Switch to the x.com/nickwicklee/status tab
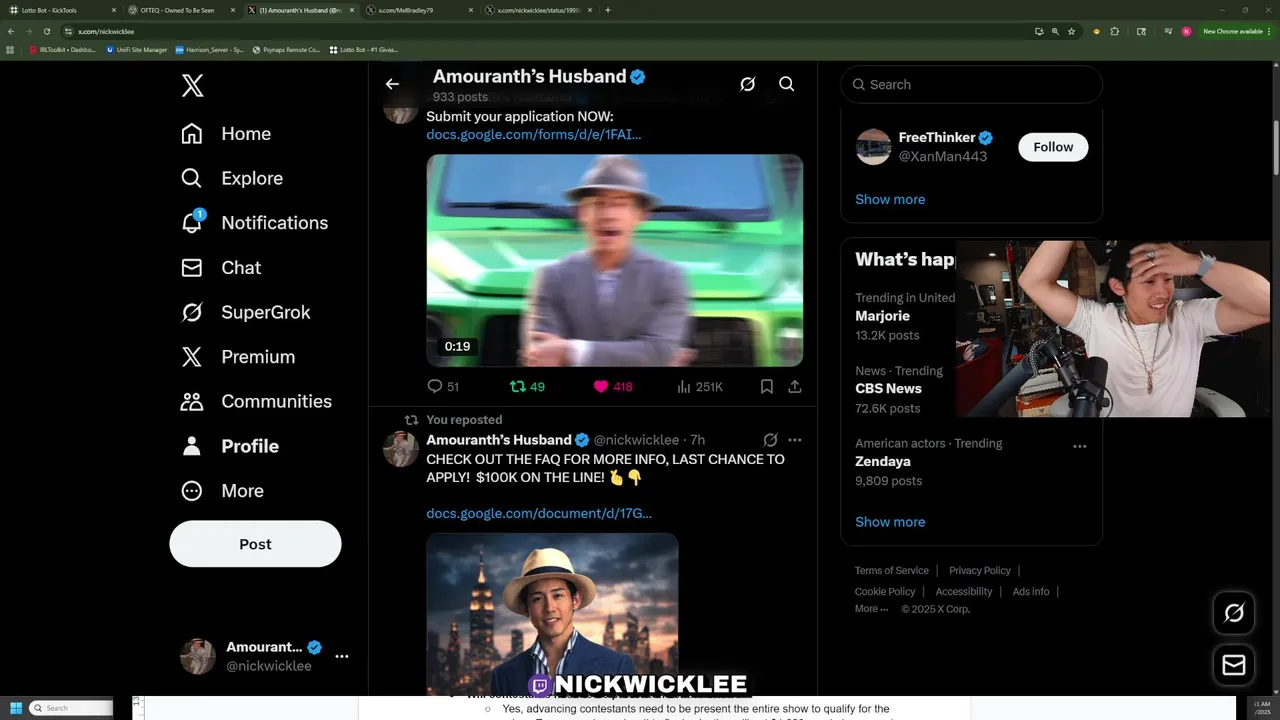 (539, 10)
